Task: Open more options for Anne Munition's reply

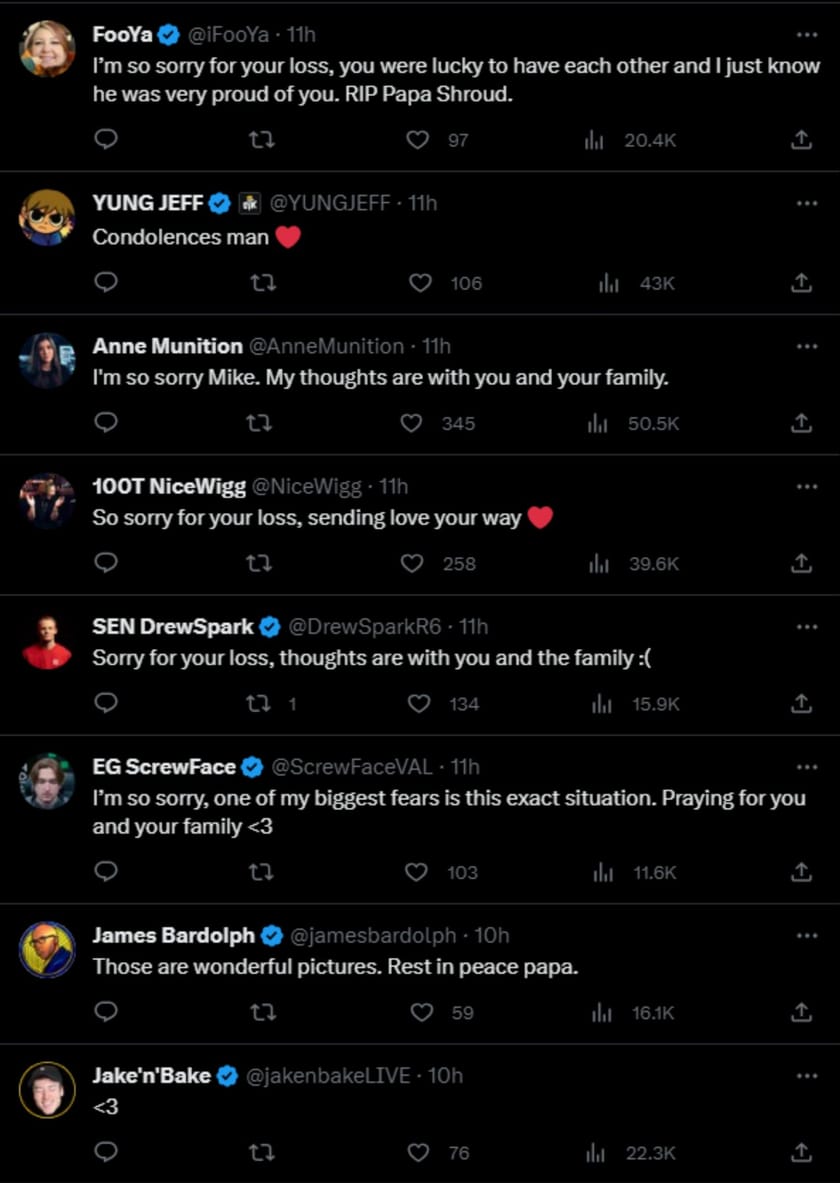Action: coord(806,345)
